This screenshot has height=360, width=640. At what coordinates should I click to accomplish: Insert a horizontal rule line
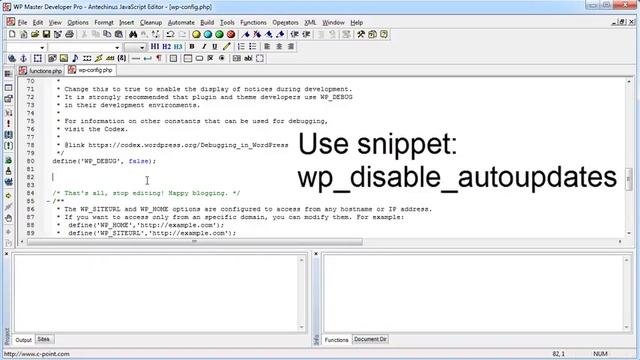tap(136, 58)
